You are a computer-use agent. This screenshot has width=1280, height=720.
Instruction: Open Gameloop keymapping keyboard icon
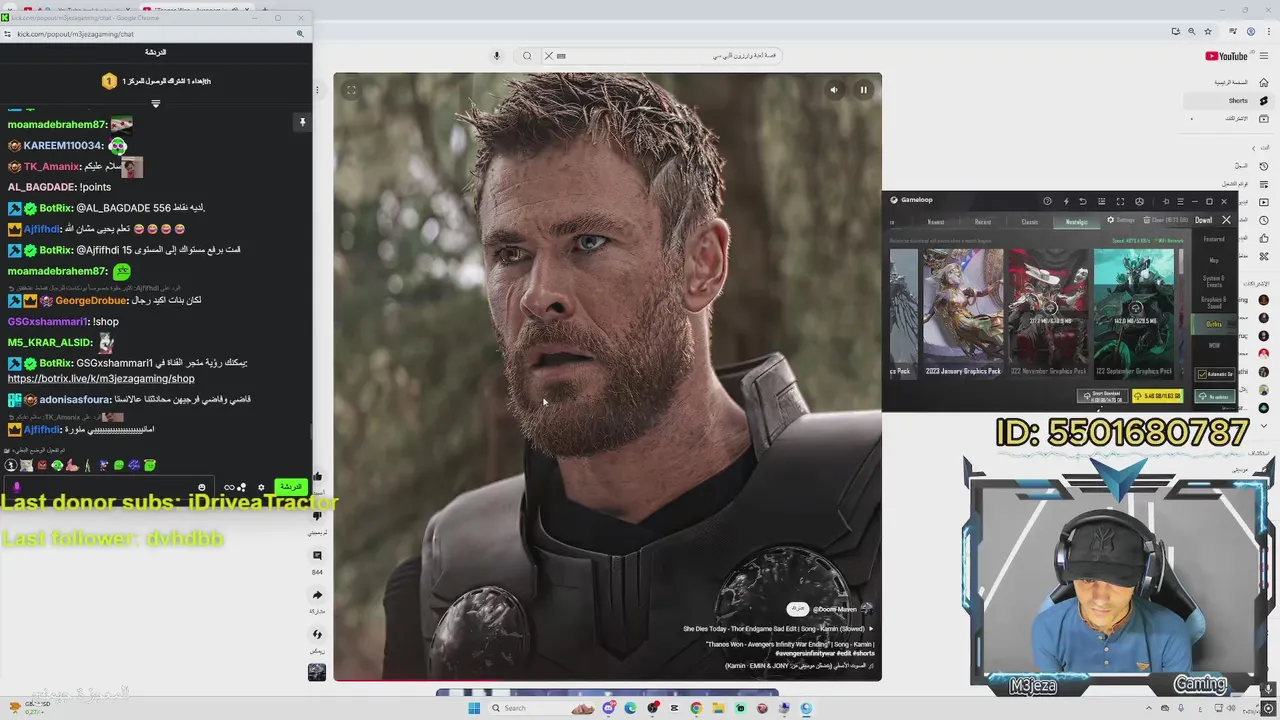pos(1101,201)
